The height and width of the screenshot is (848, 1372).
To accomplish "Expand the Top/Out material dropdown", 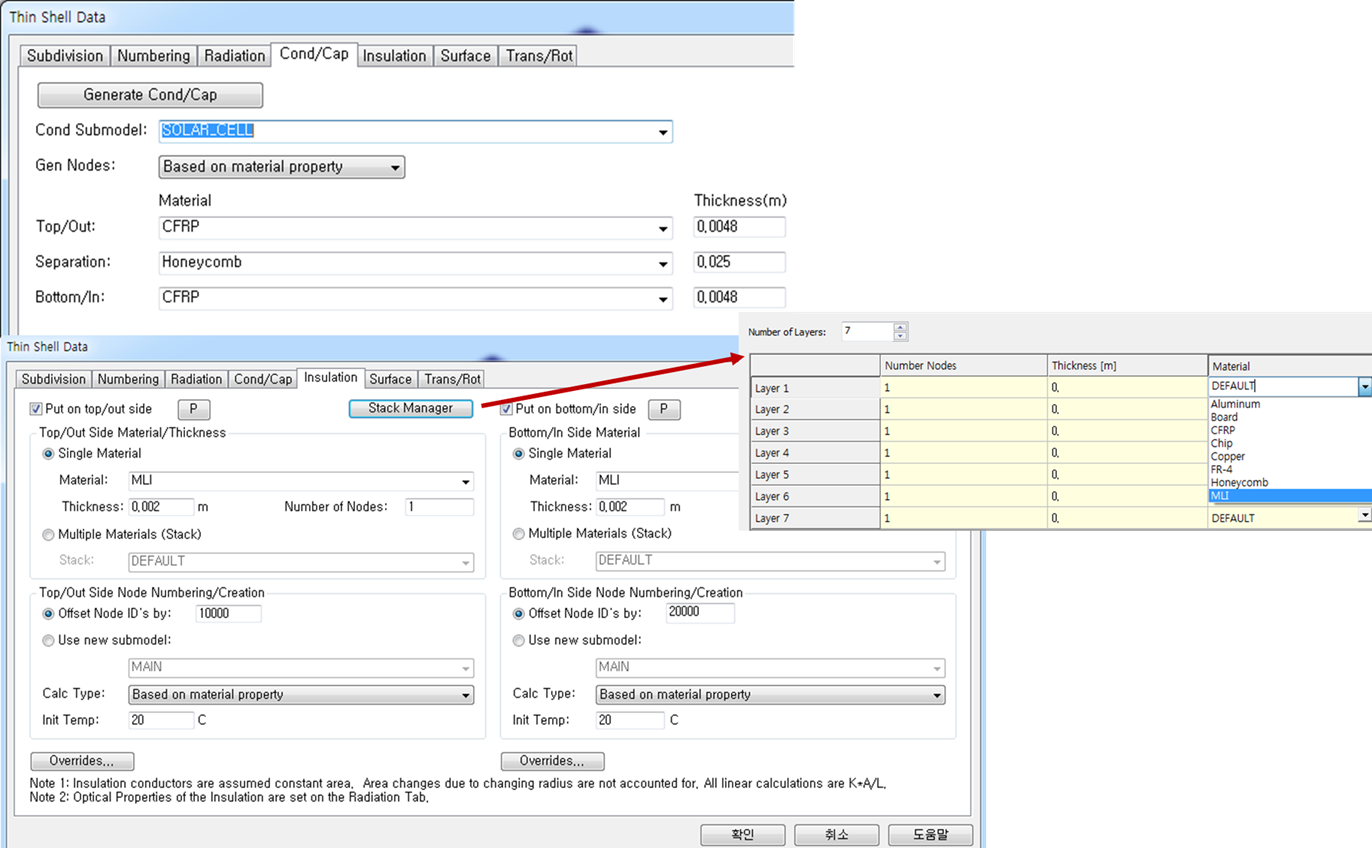I will (663, 228).
